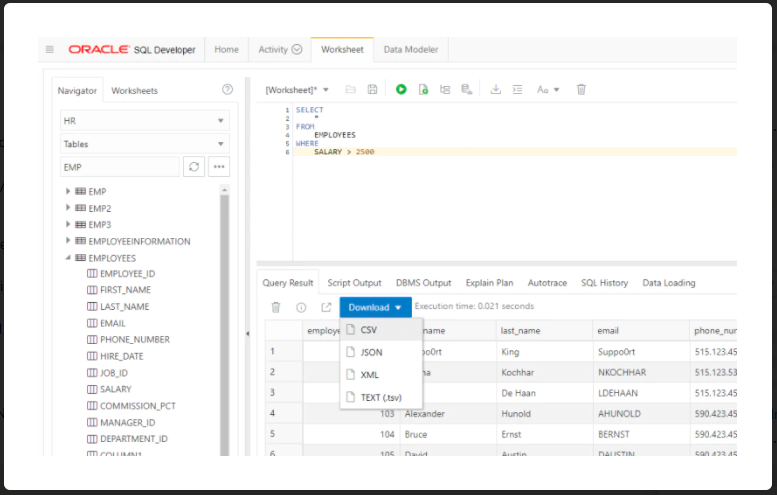Click the Oracle SQL Developer logo

pos(132,50)
